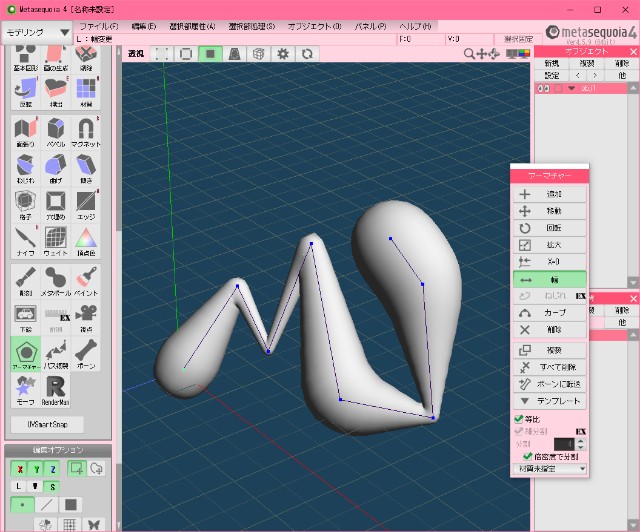Select the Magnet (マグネット) tool

tap(86, 132)
